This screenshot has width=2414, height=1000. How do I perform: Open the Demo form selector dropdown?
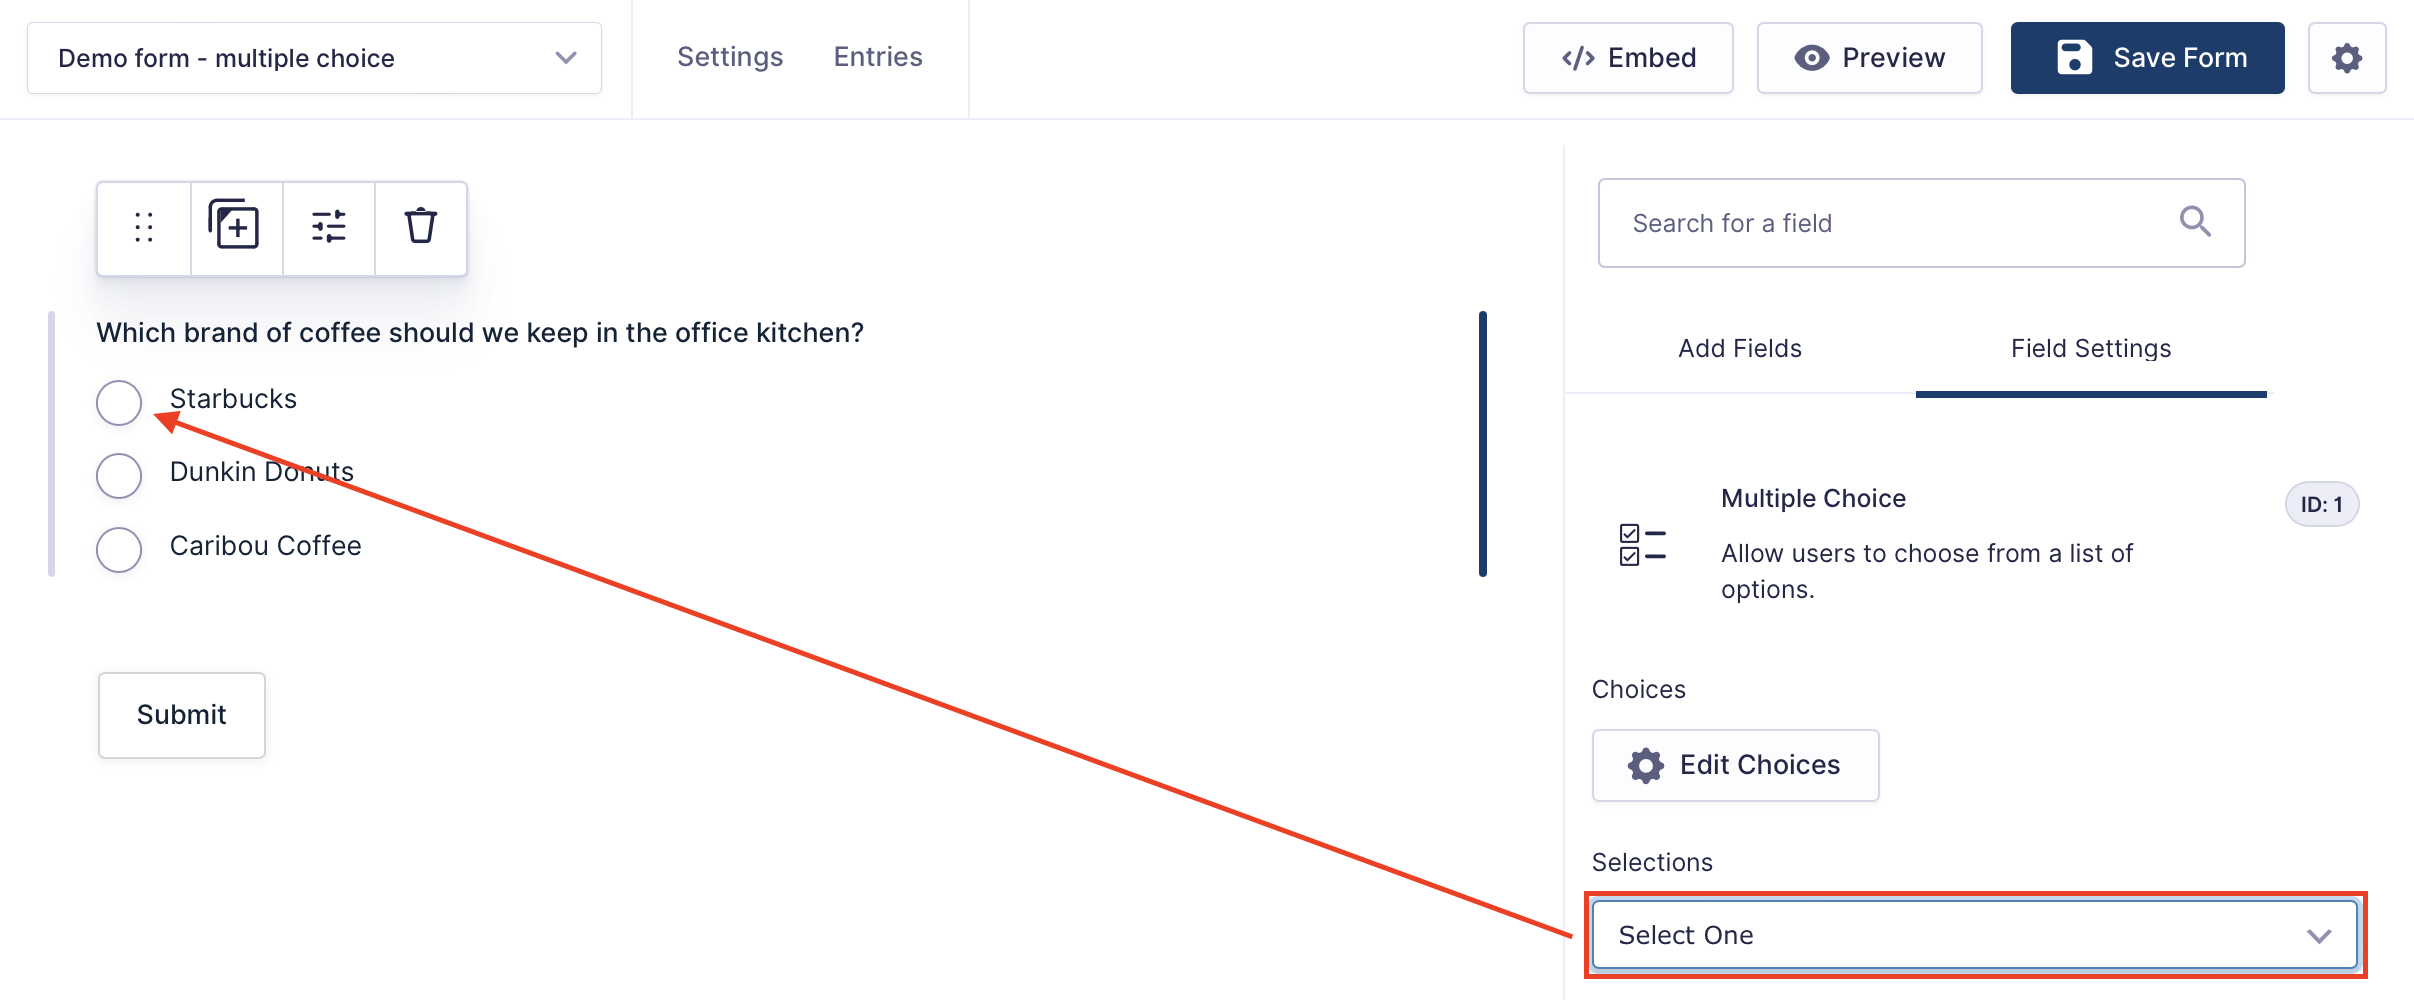pos(314,58)
